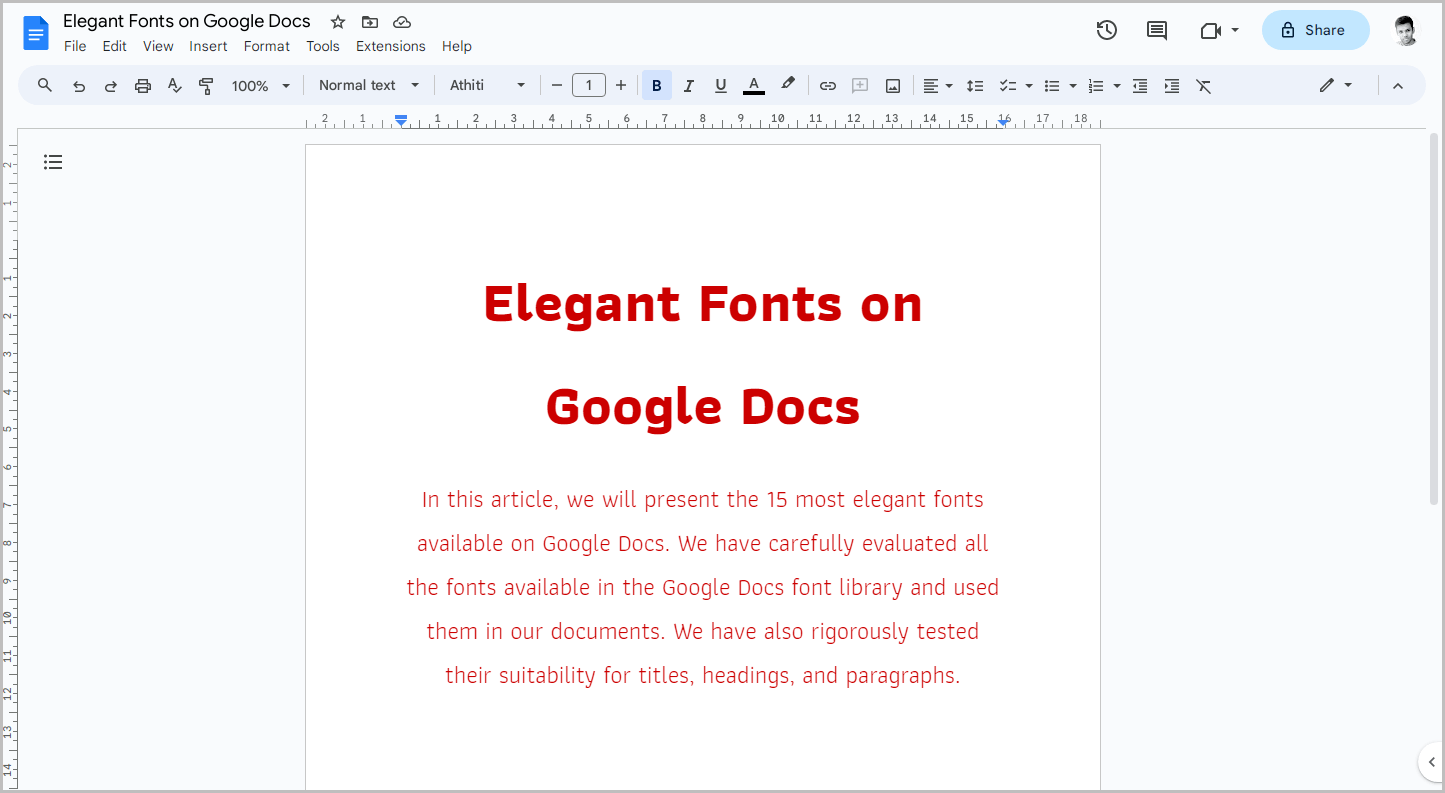This screenshot has width=1445, height=793.
Task: Open the font family dropdown
Action: (x=487, y=85)
